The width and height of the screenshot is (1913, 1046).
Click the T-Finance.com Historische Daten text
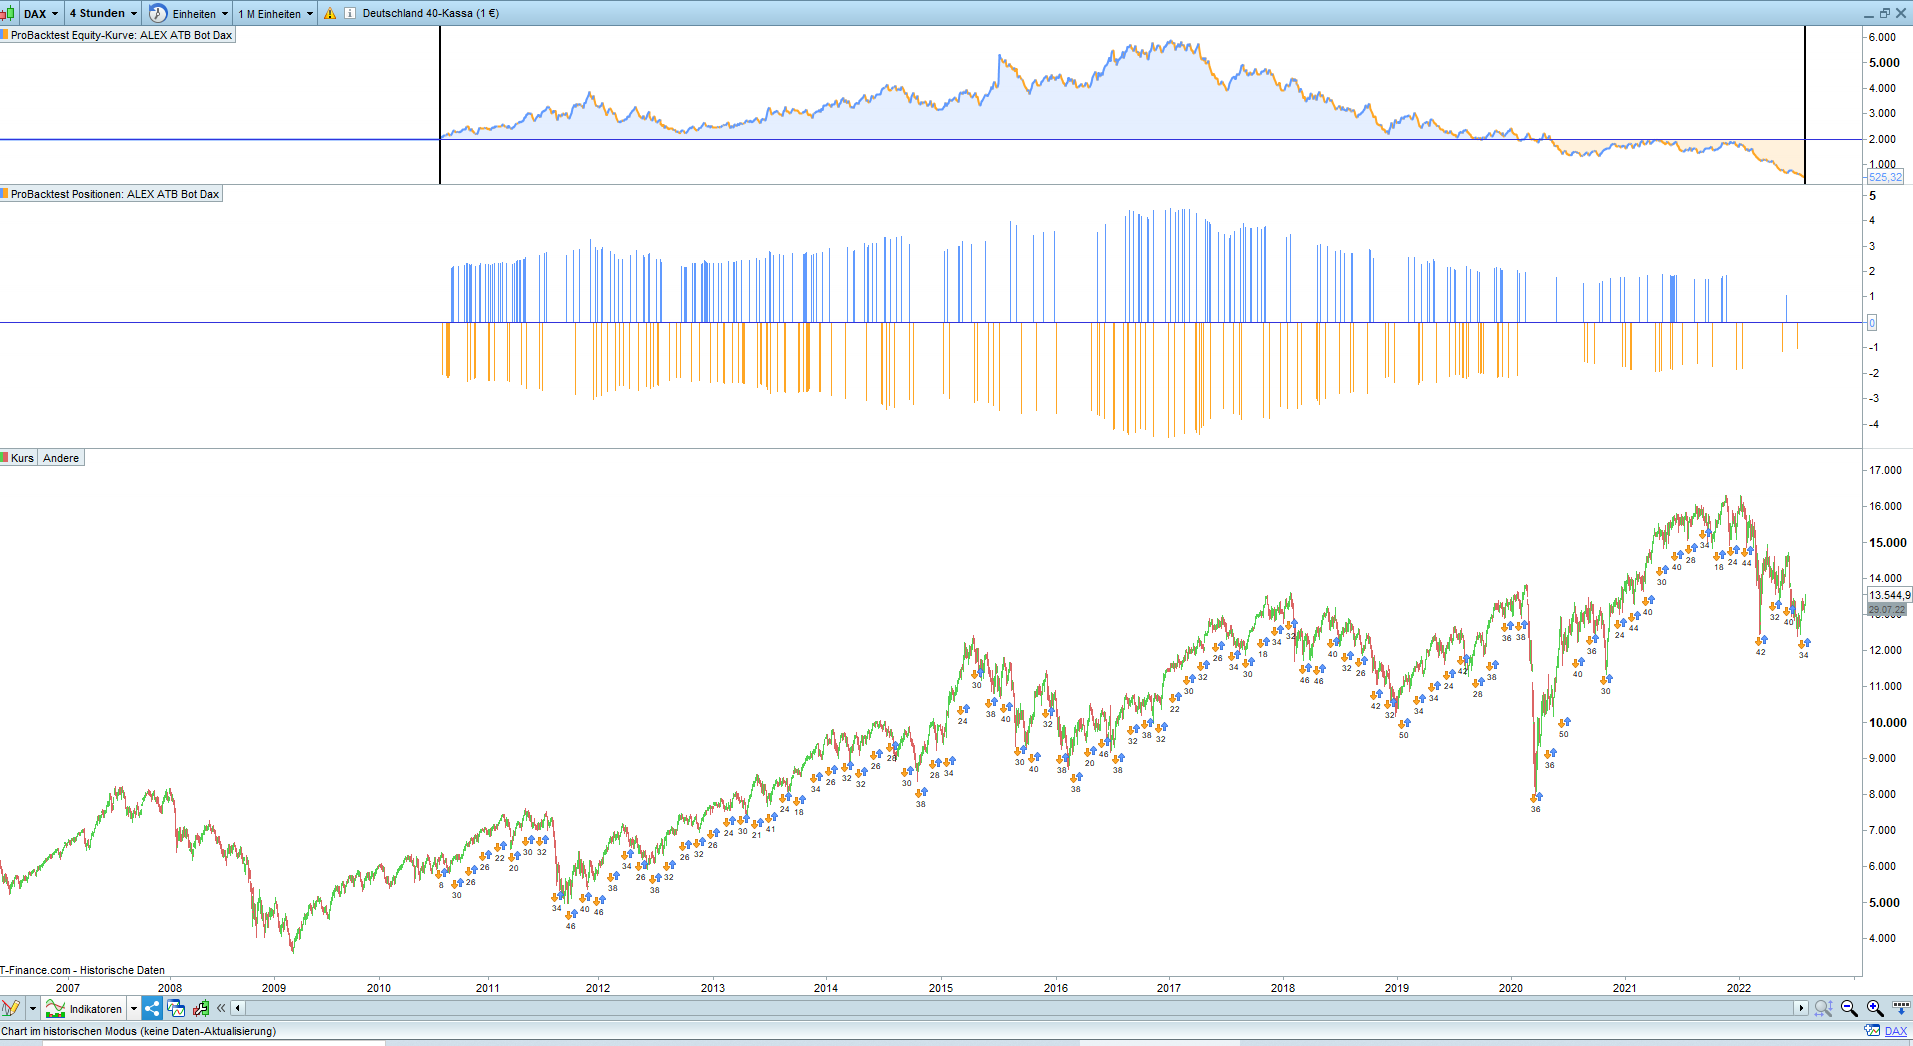[x=83, y=970]
